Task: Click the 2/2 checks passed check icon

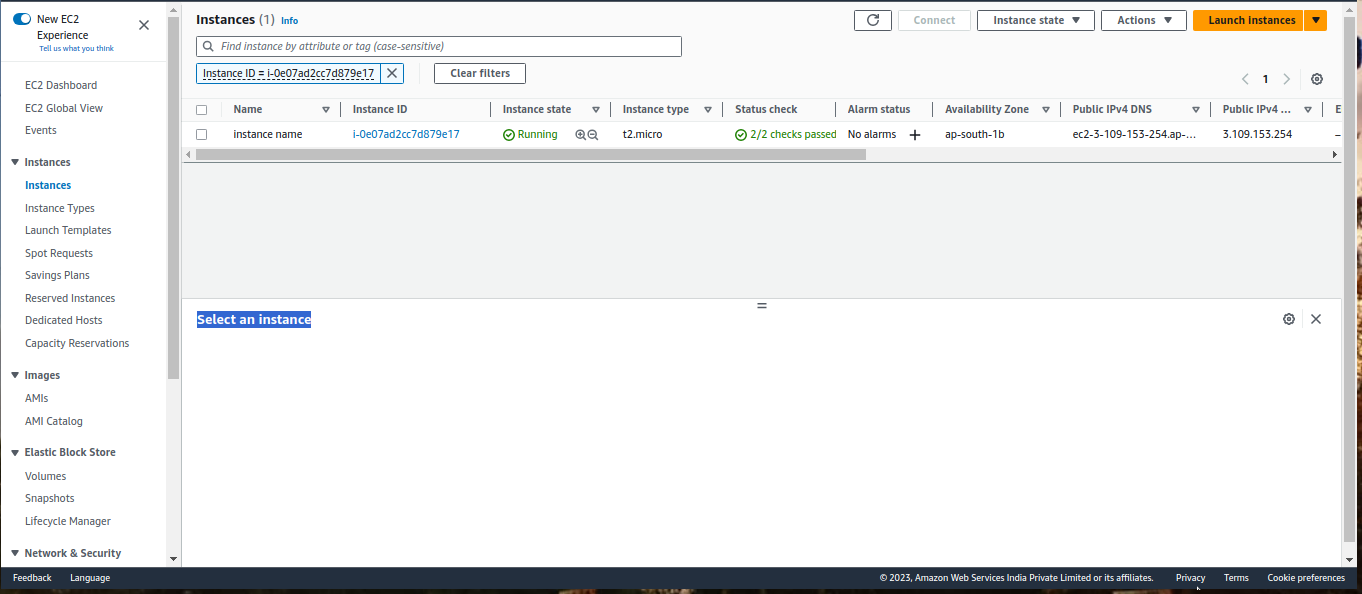Action: click(740, 134)
